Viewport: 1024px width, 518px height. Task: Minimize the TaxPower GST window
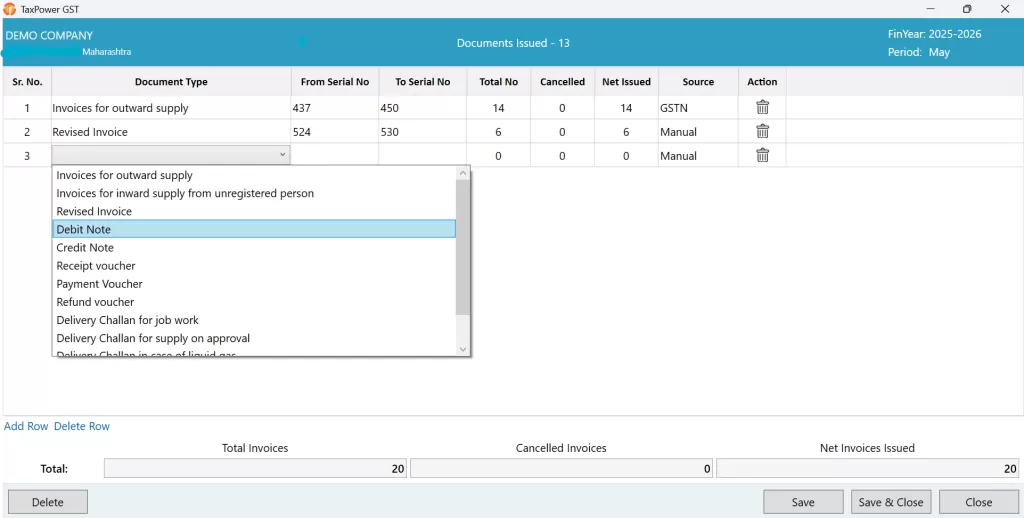click(x=930, y=9)
